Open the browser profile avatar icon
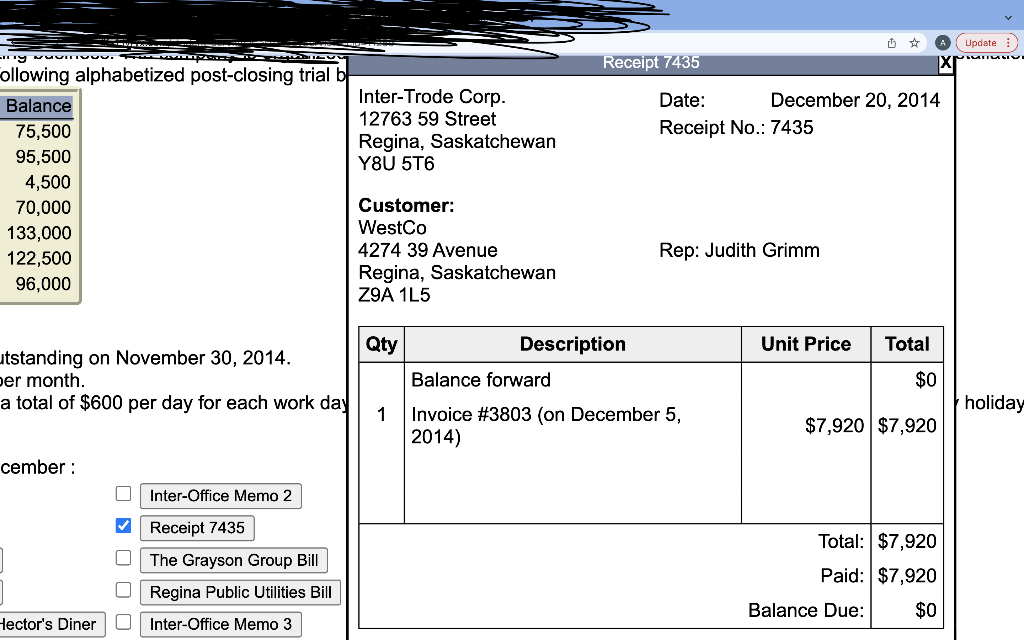Screen dimensions: 1024x640 [x=941, y=44]
